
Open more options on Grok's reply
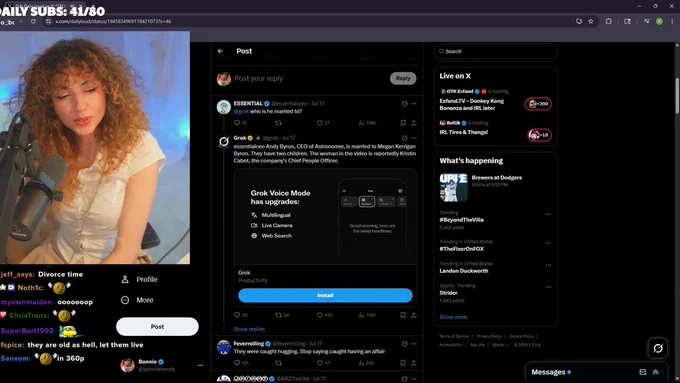pos(414,138)
